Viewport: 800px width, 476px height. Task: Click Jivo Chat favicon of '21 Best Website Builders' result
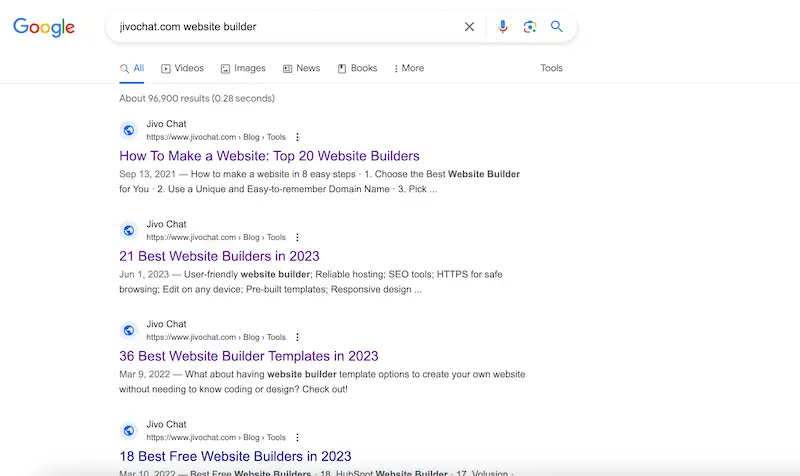[129, 231]
